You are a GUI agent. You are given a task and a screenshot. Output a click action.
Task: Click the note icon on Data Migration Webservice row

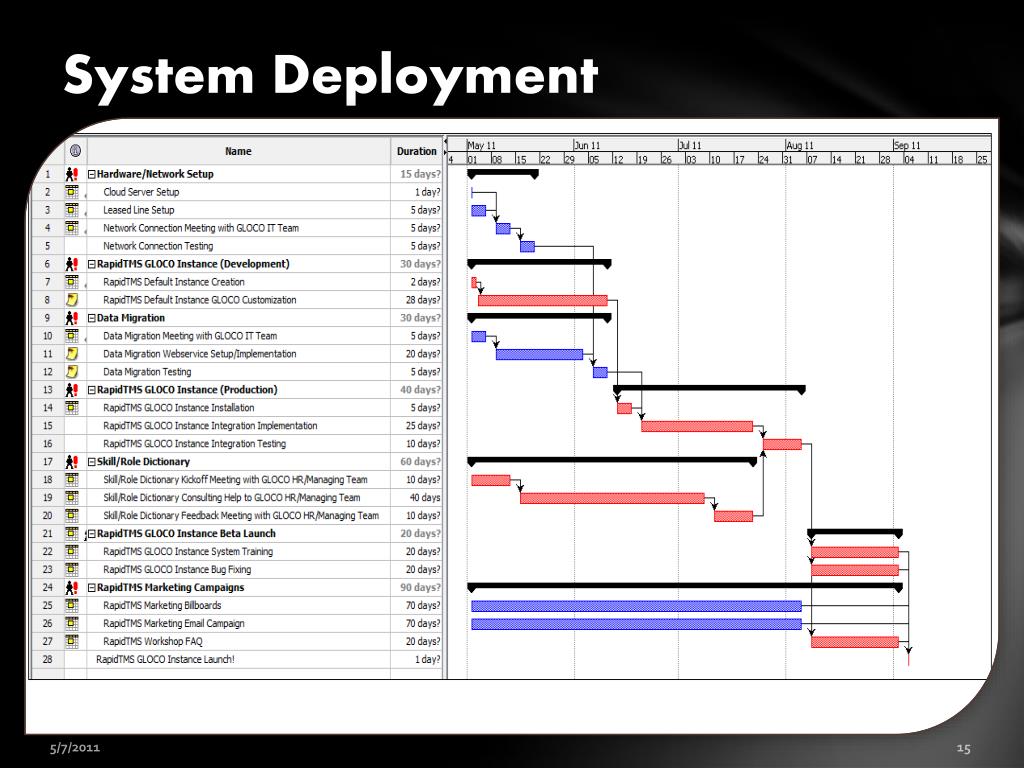(72, 353)
